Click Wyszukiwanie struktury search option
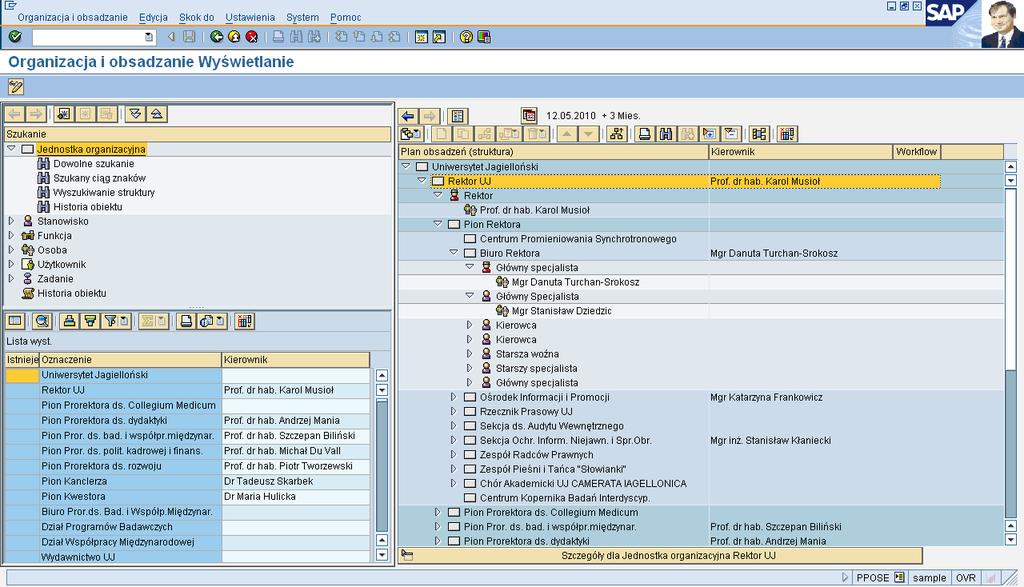Viewport: 1024px width, 587px height. (104, 193)
